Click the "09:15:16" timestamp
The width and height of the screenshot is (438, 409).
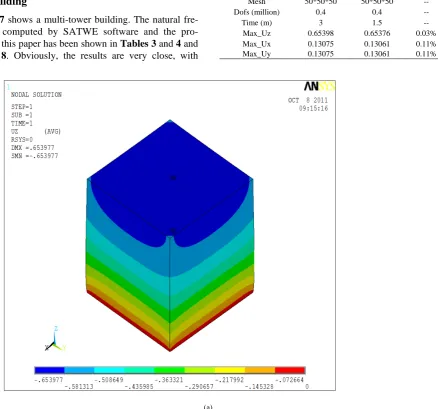pos(313,108)
